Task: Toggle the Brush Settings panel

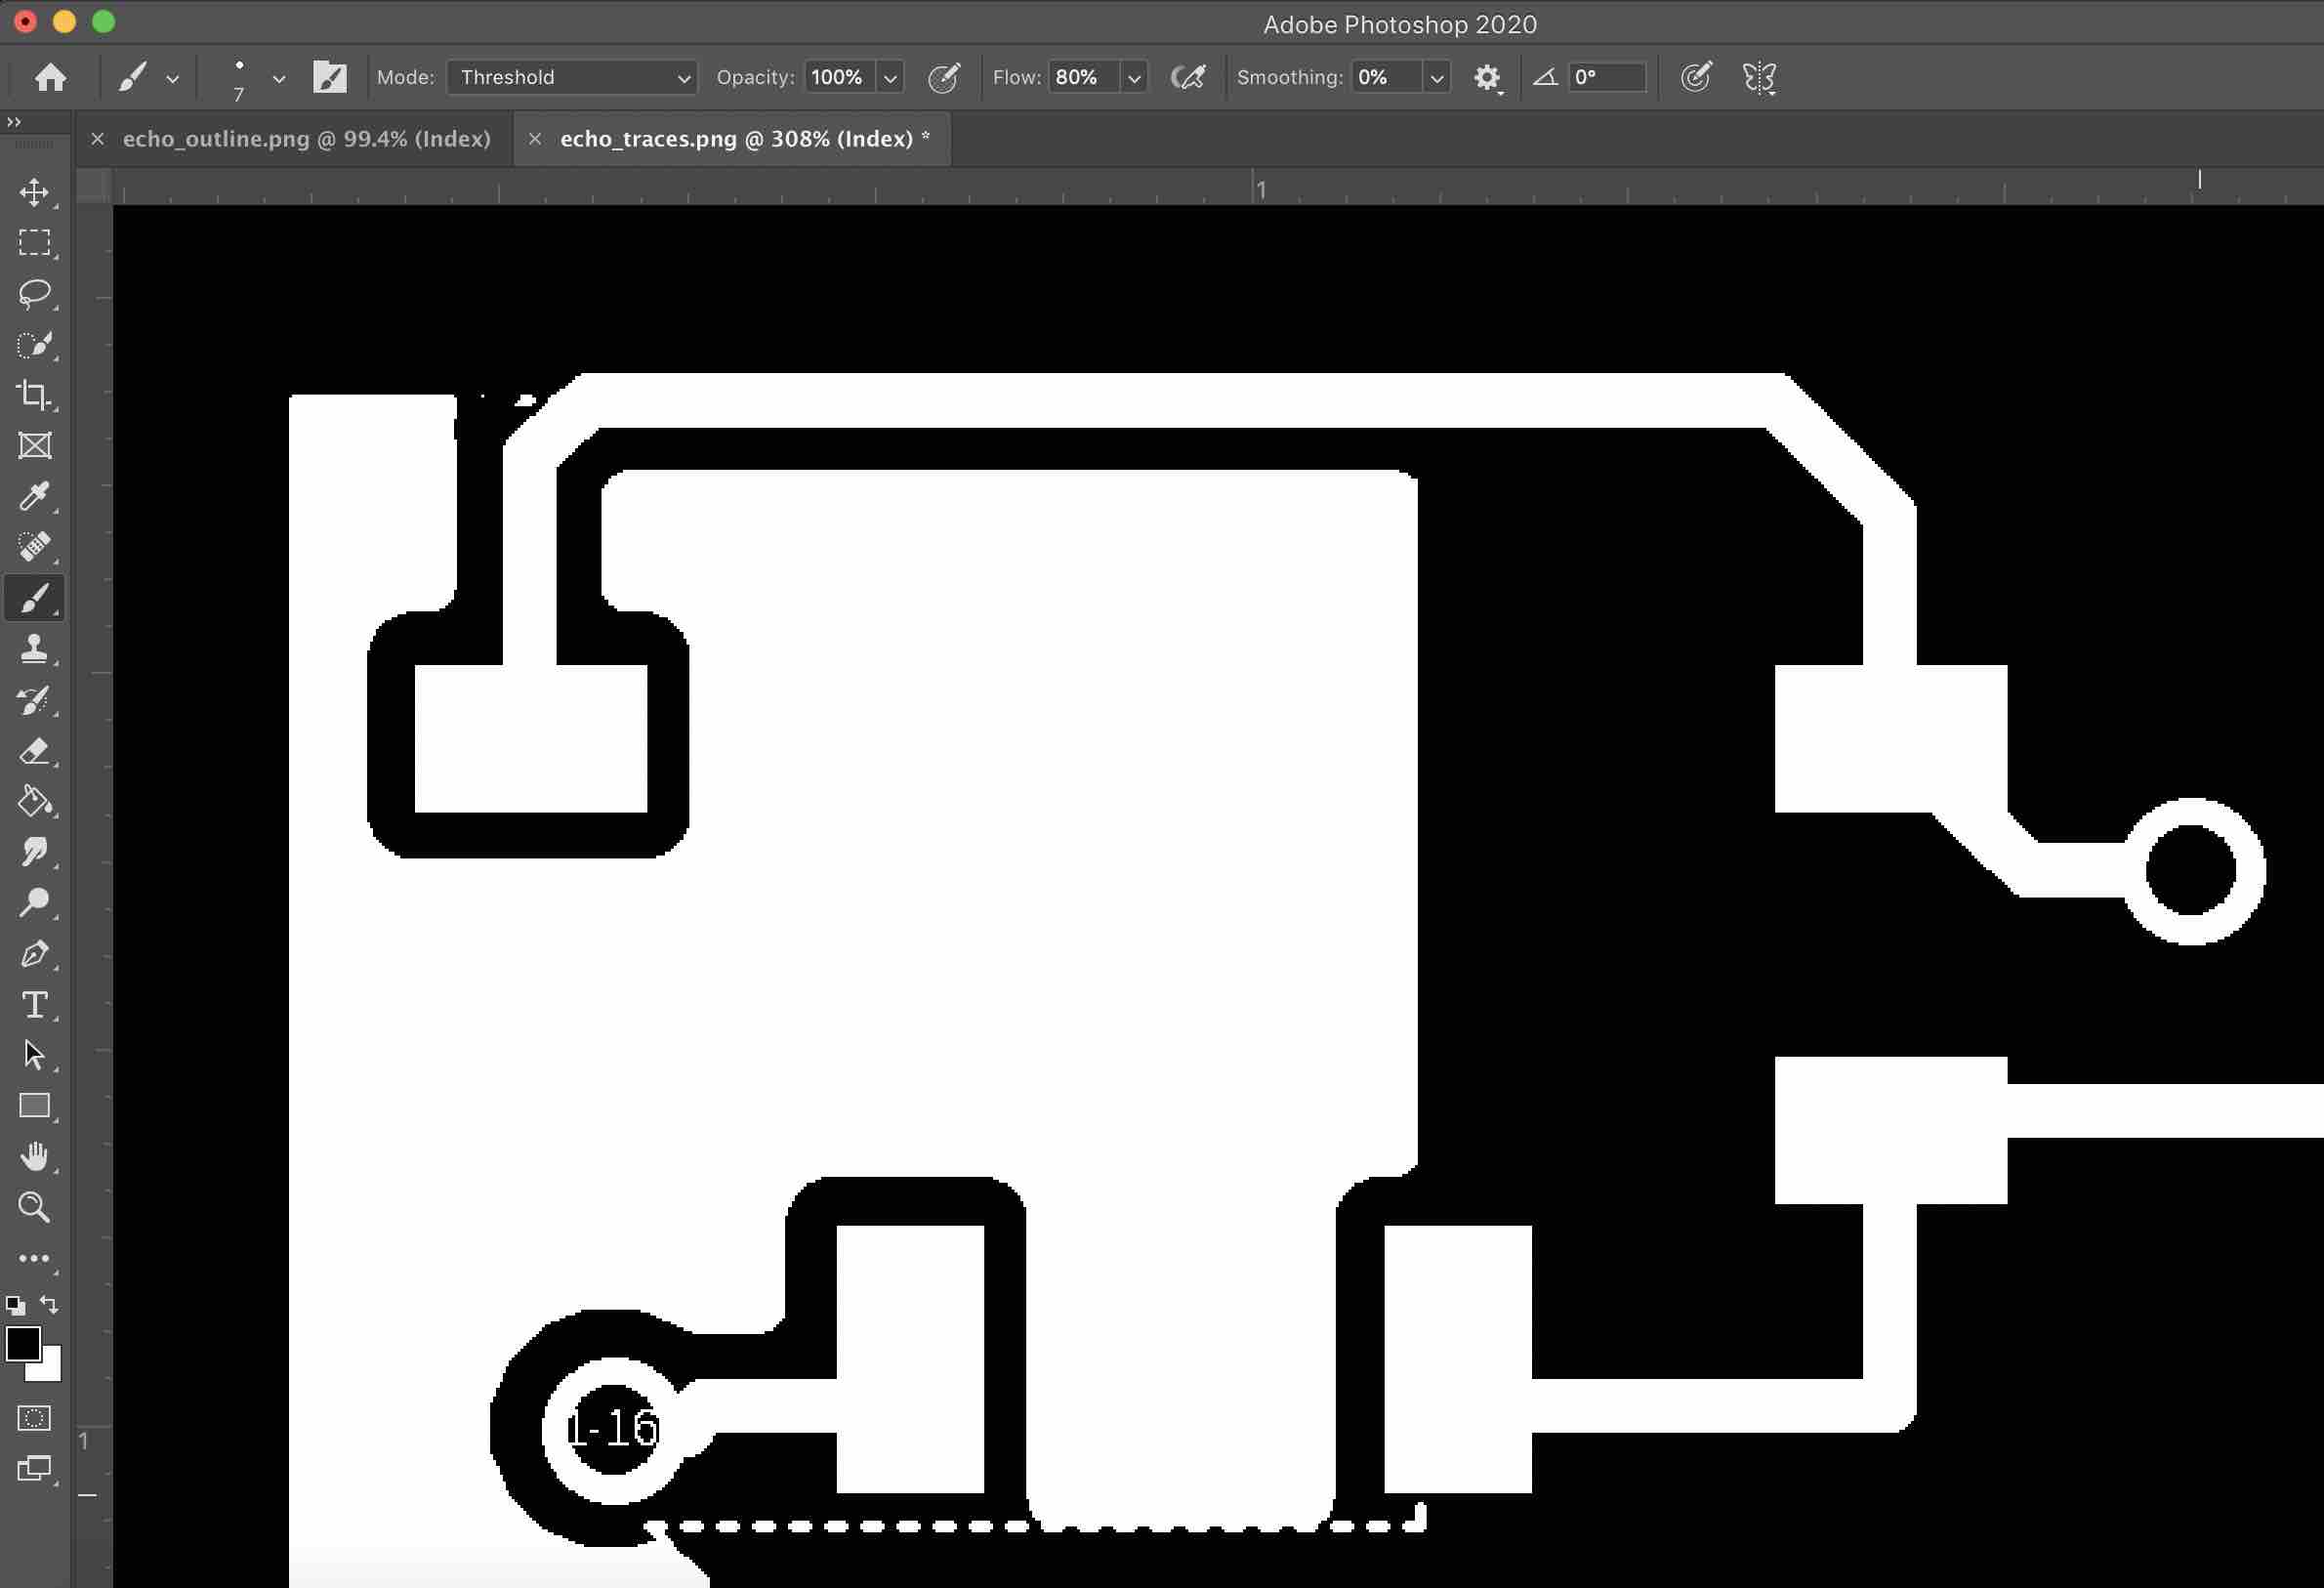Action: tap(329, 77)
